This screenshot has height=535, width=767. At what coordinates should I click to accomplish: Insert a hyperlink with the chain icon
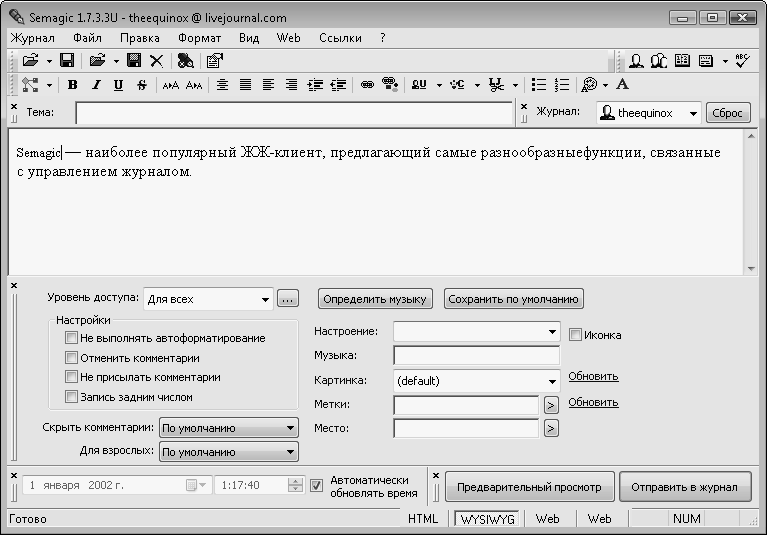(367, 85)
